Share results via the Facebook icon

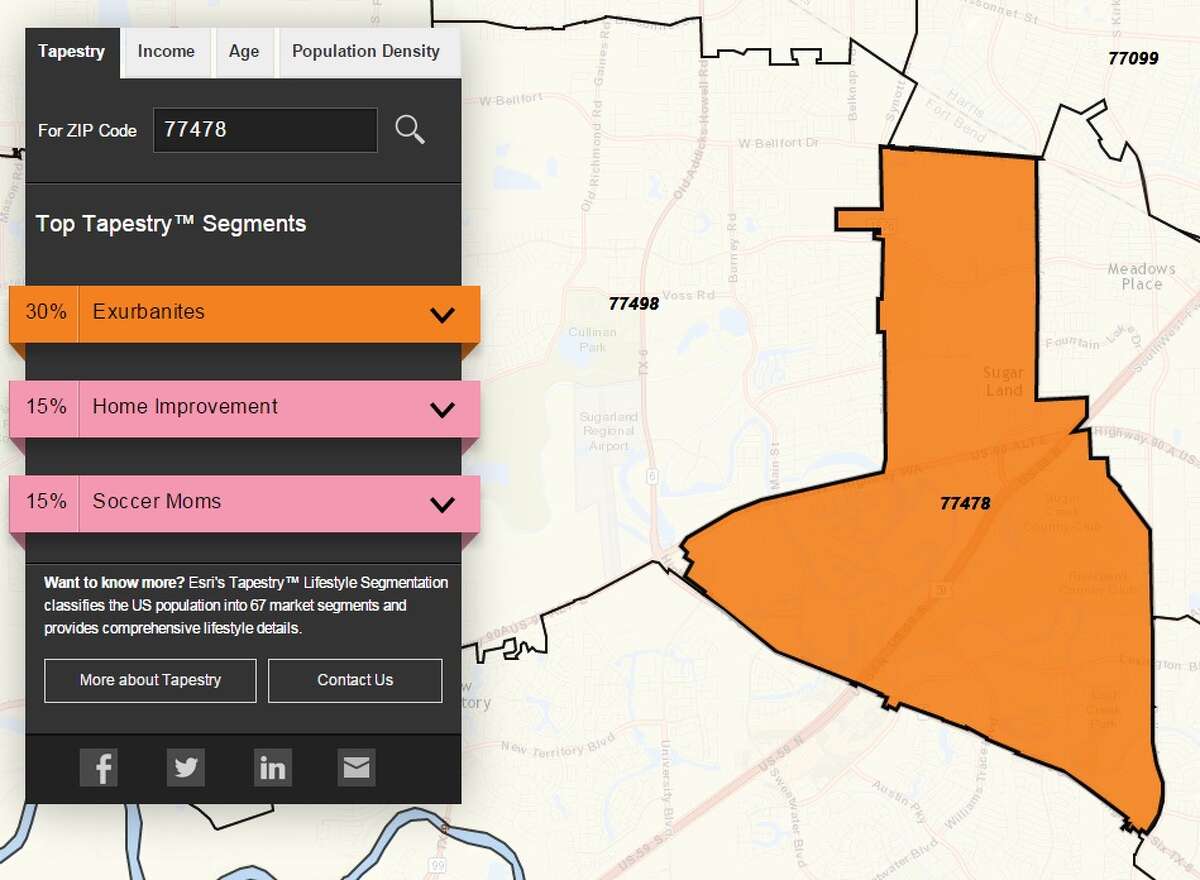99,767
